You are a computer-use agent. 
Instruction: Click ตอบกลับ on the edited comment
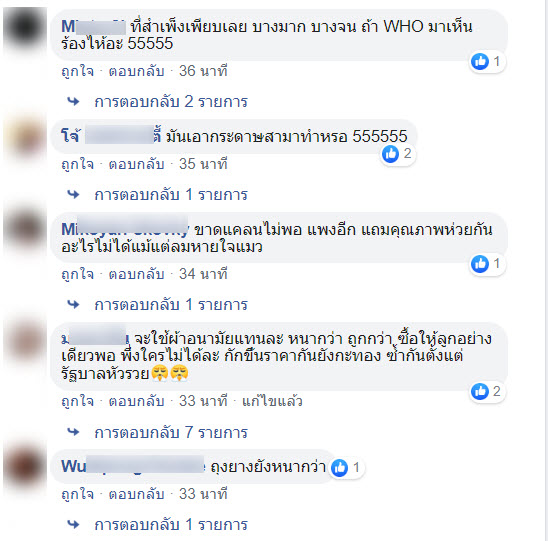(137, 401)
